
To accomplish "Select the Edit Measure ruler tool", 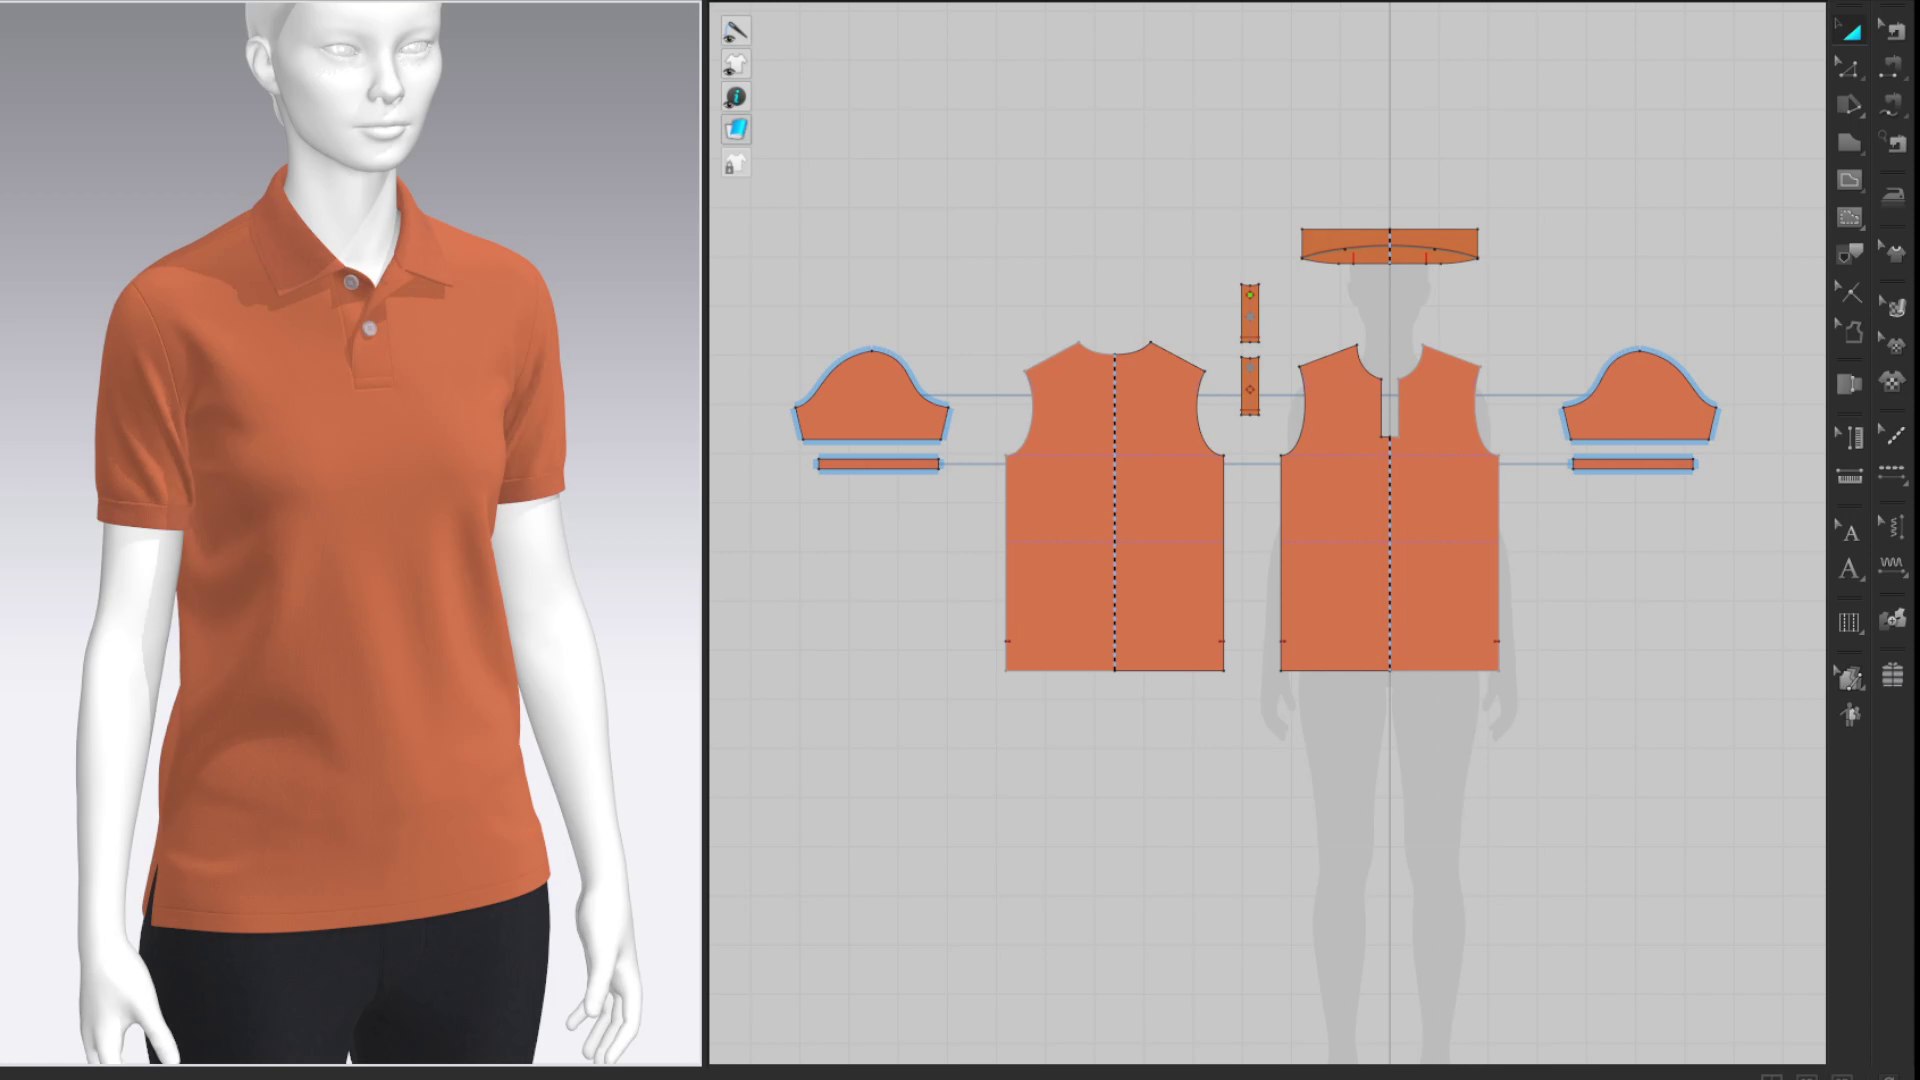I will coord(1848,437).
